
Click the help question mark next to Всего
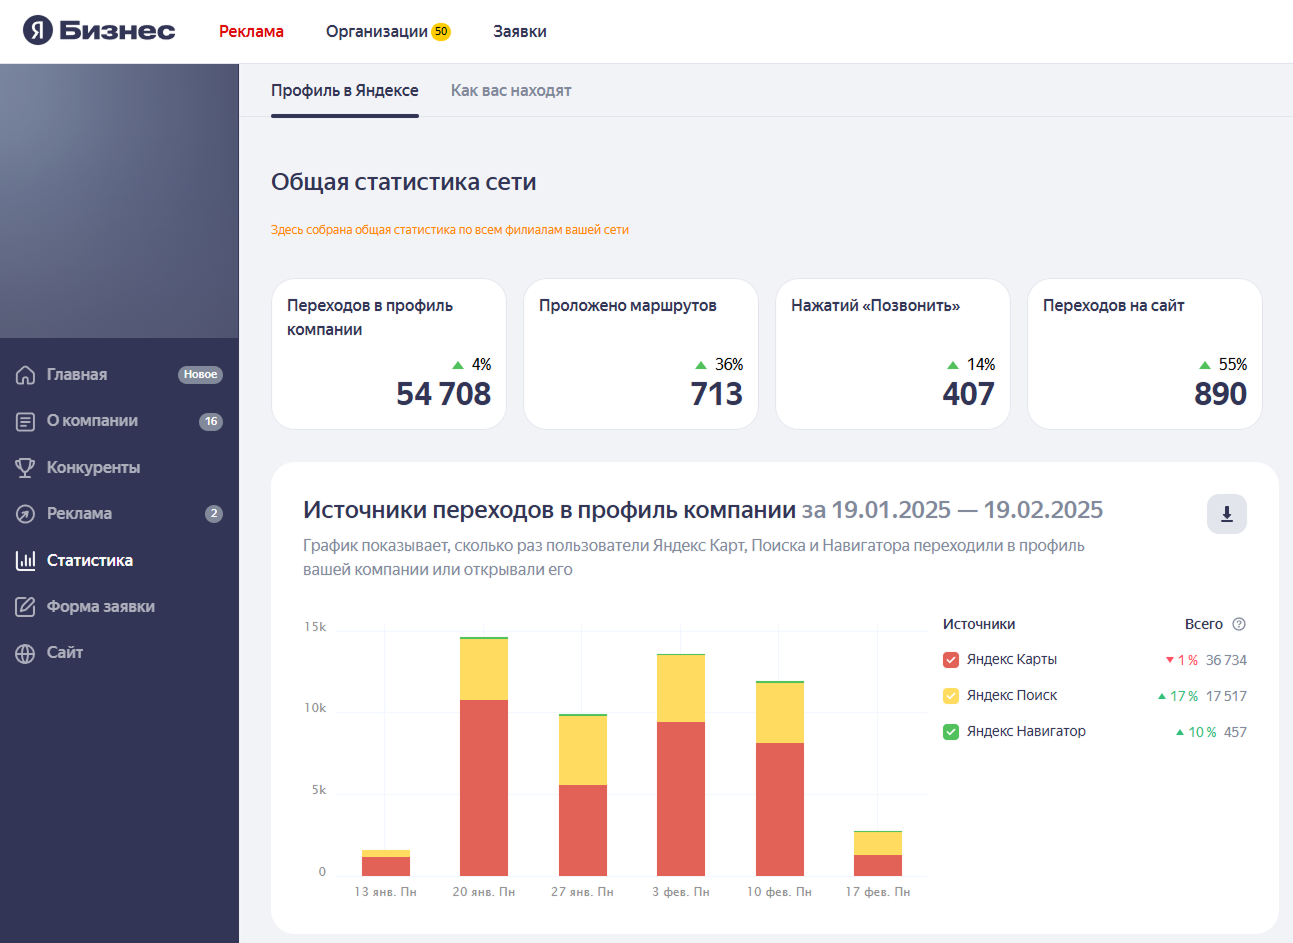pos(1239,624)
